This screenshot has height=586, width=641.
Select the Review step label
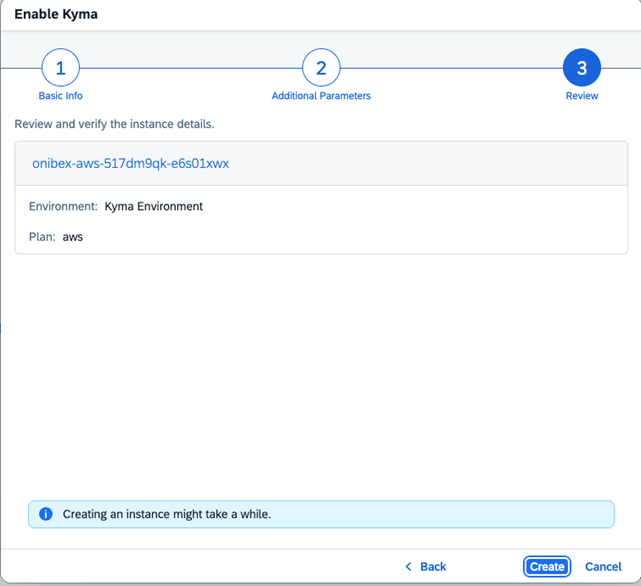pyautogui.click(x=581, y=96)
